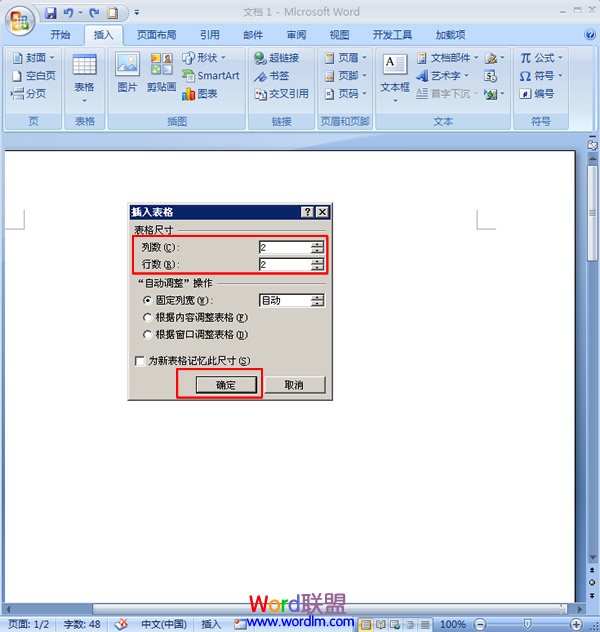Screen dimensions: 600x632
Task: Switch to outline view
Action: click(410, 624)
